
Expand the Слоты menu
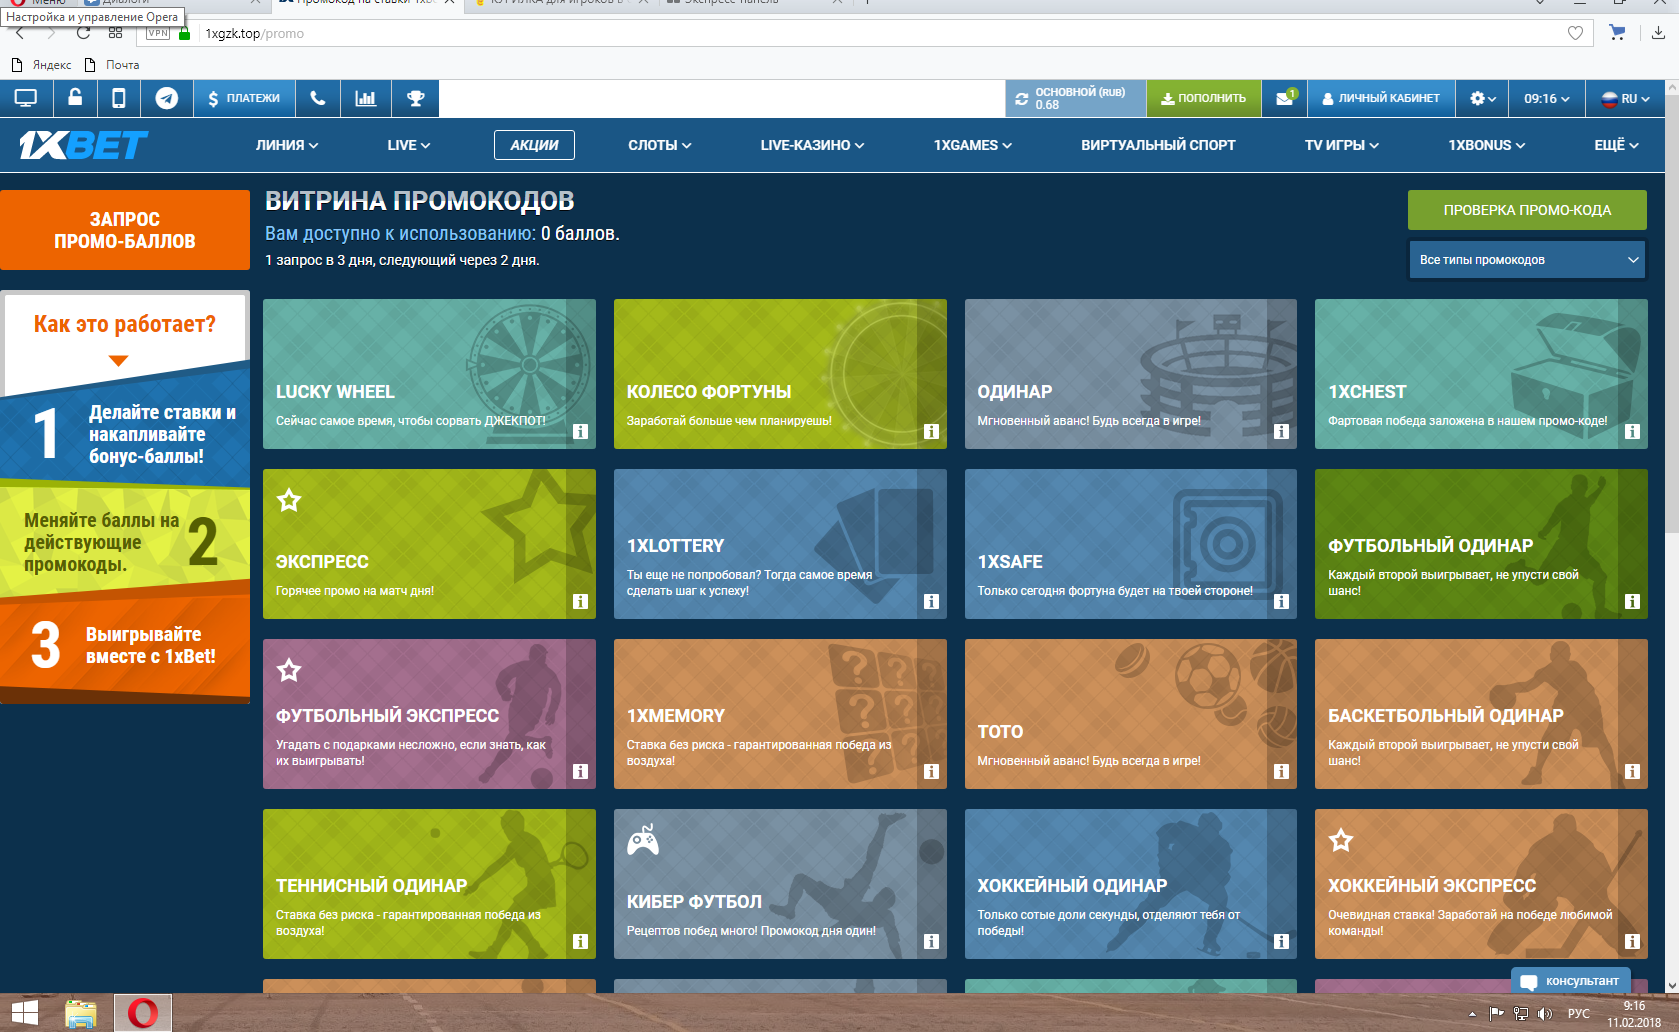click(x=660, y=145)
